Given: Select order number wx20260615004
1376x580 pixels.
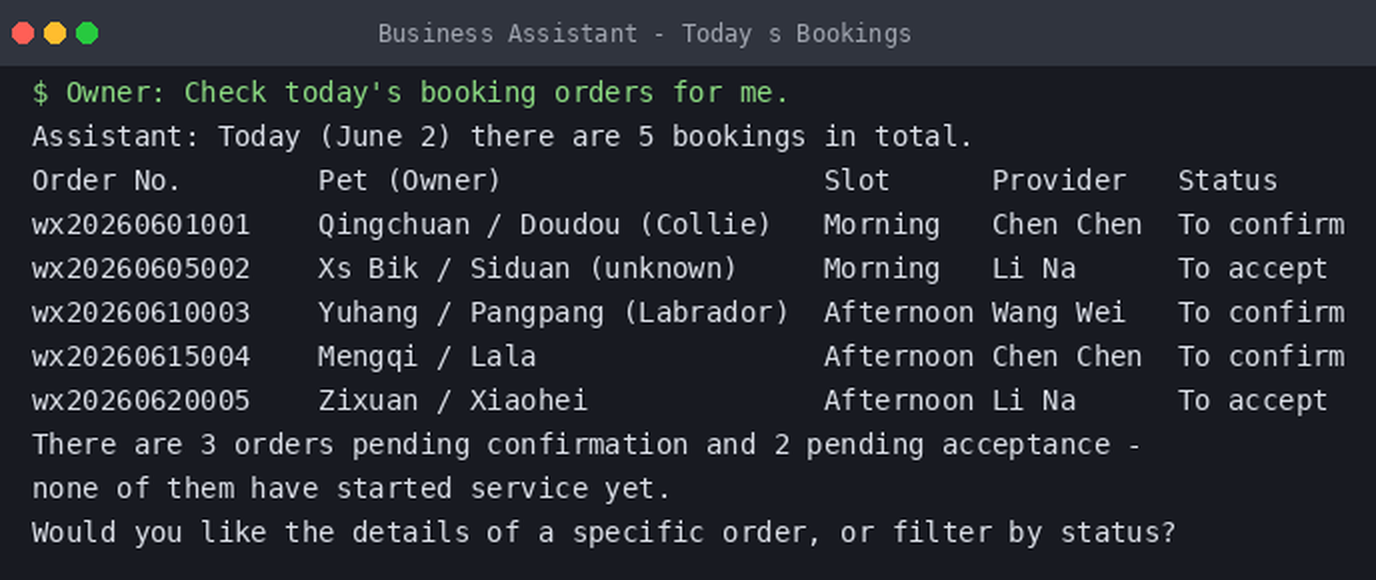Looking at the screenshot, I should point(141,356).
